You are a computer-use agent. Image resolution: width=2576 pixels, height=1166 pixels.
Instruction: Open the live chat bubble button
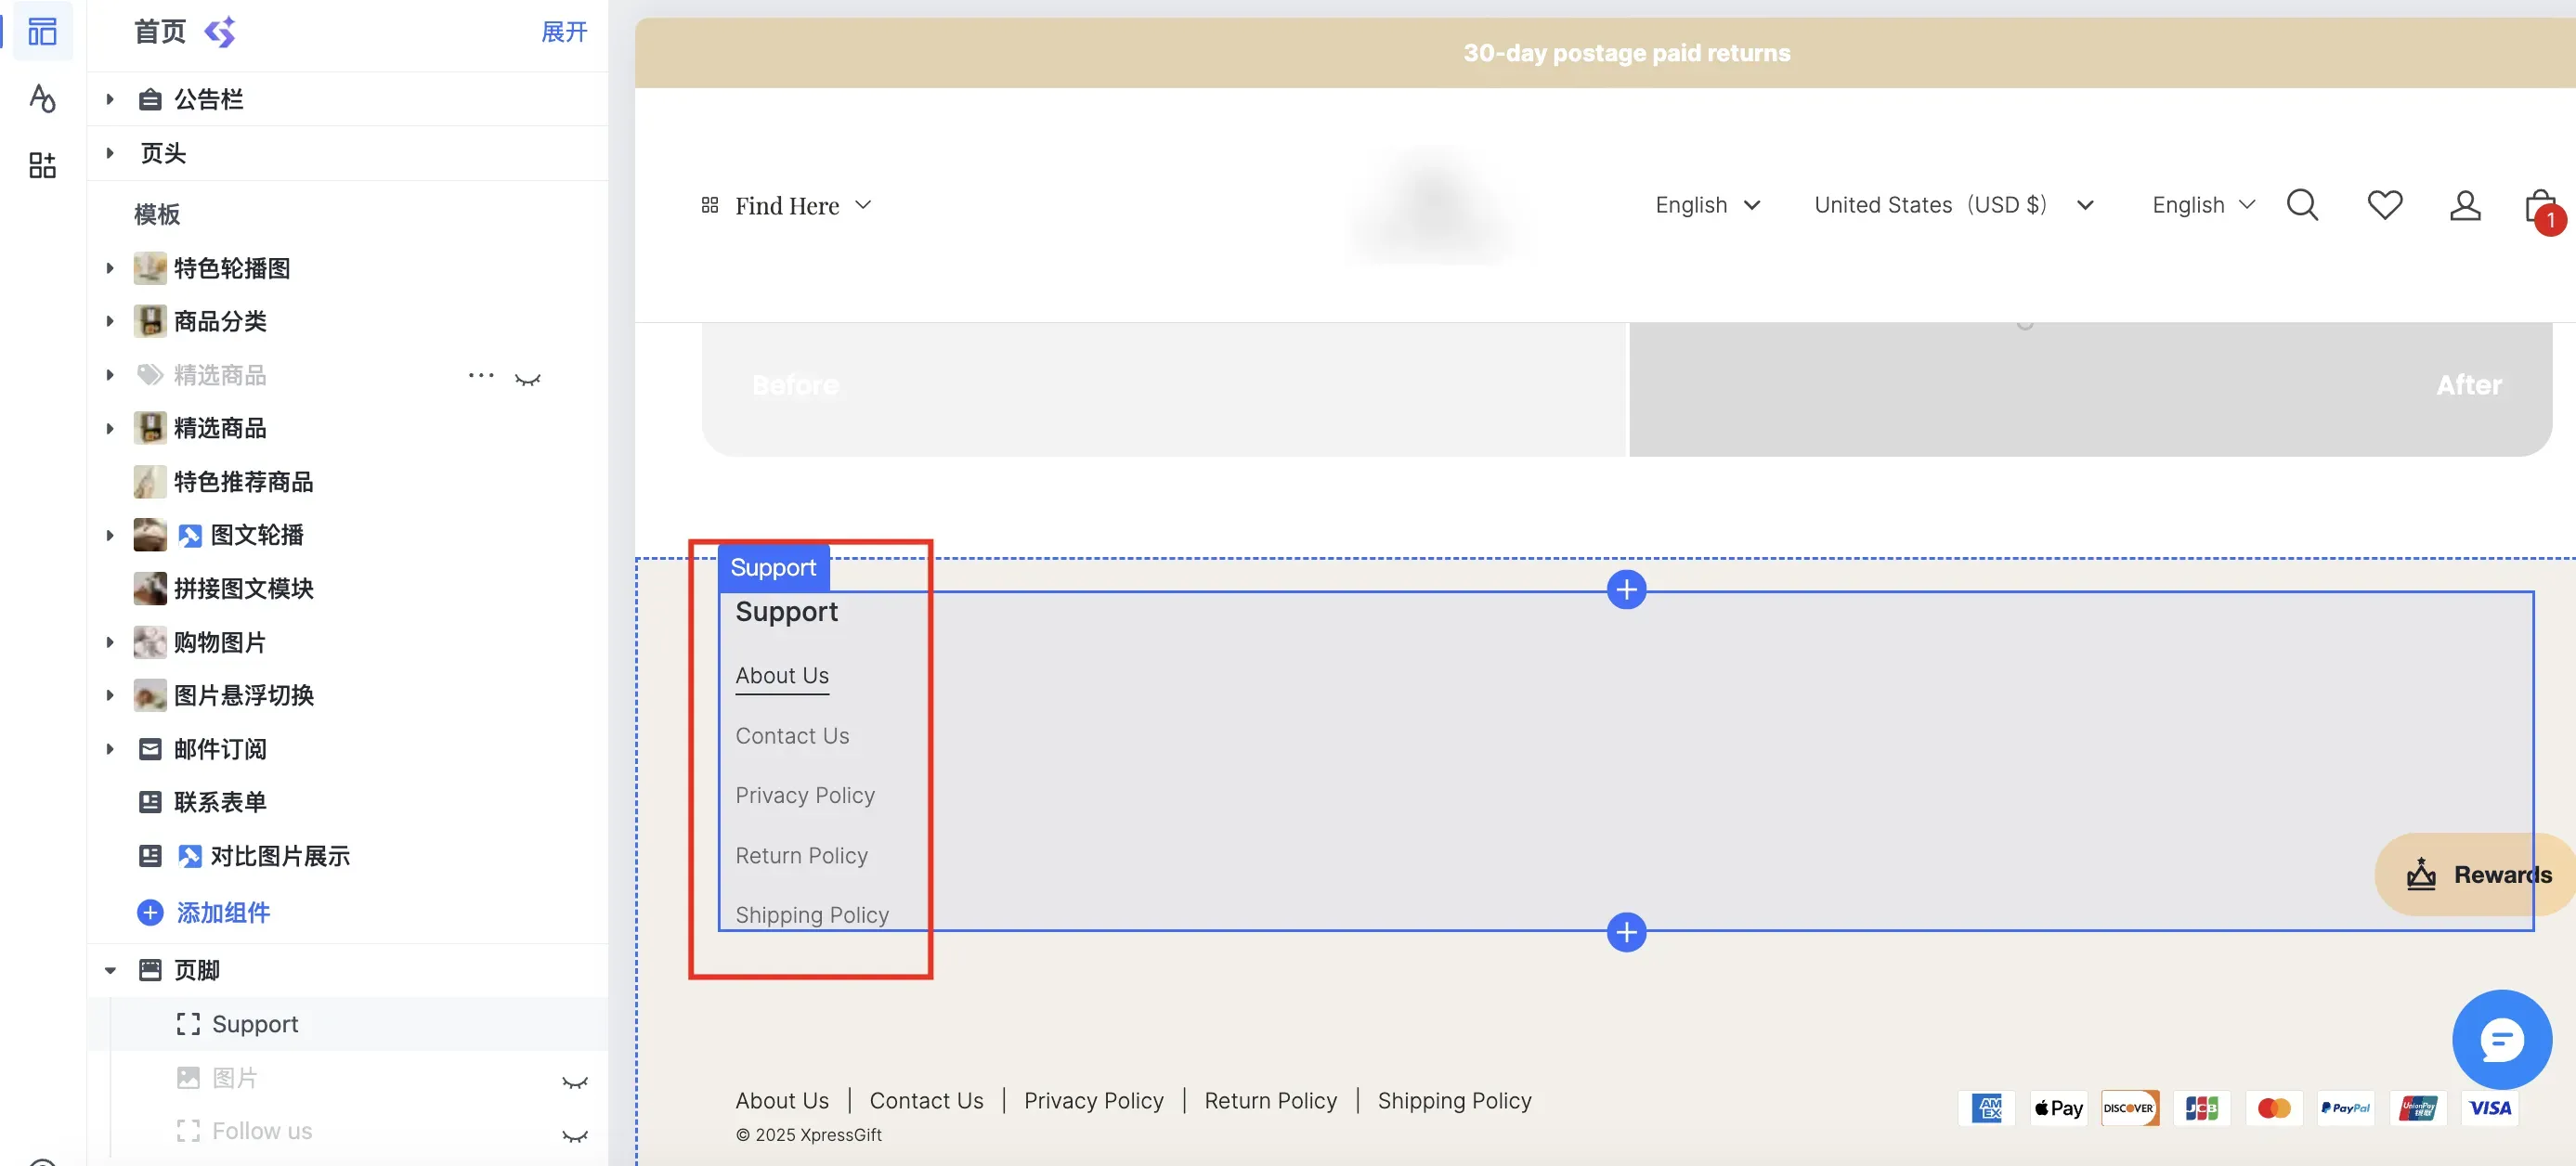tap(2501, 1040)
